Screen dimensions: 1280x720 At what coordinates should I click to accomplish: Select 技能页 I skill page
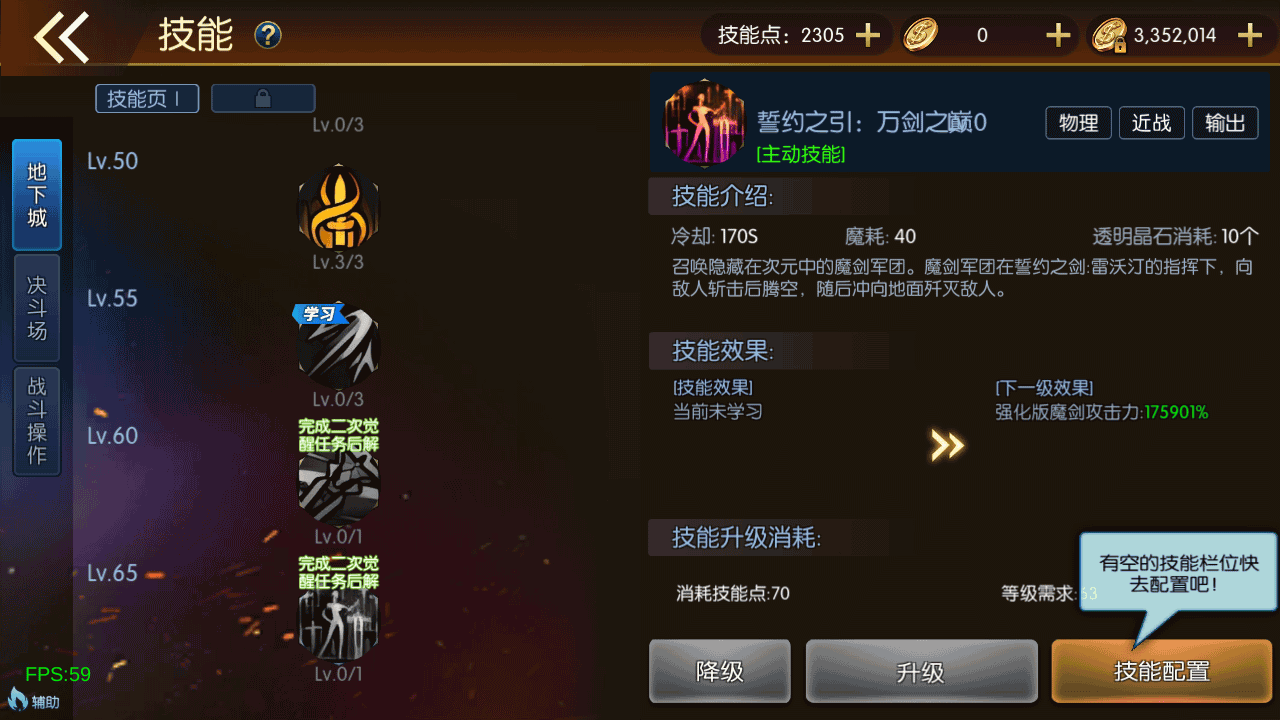[x=147, y=98]
